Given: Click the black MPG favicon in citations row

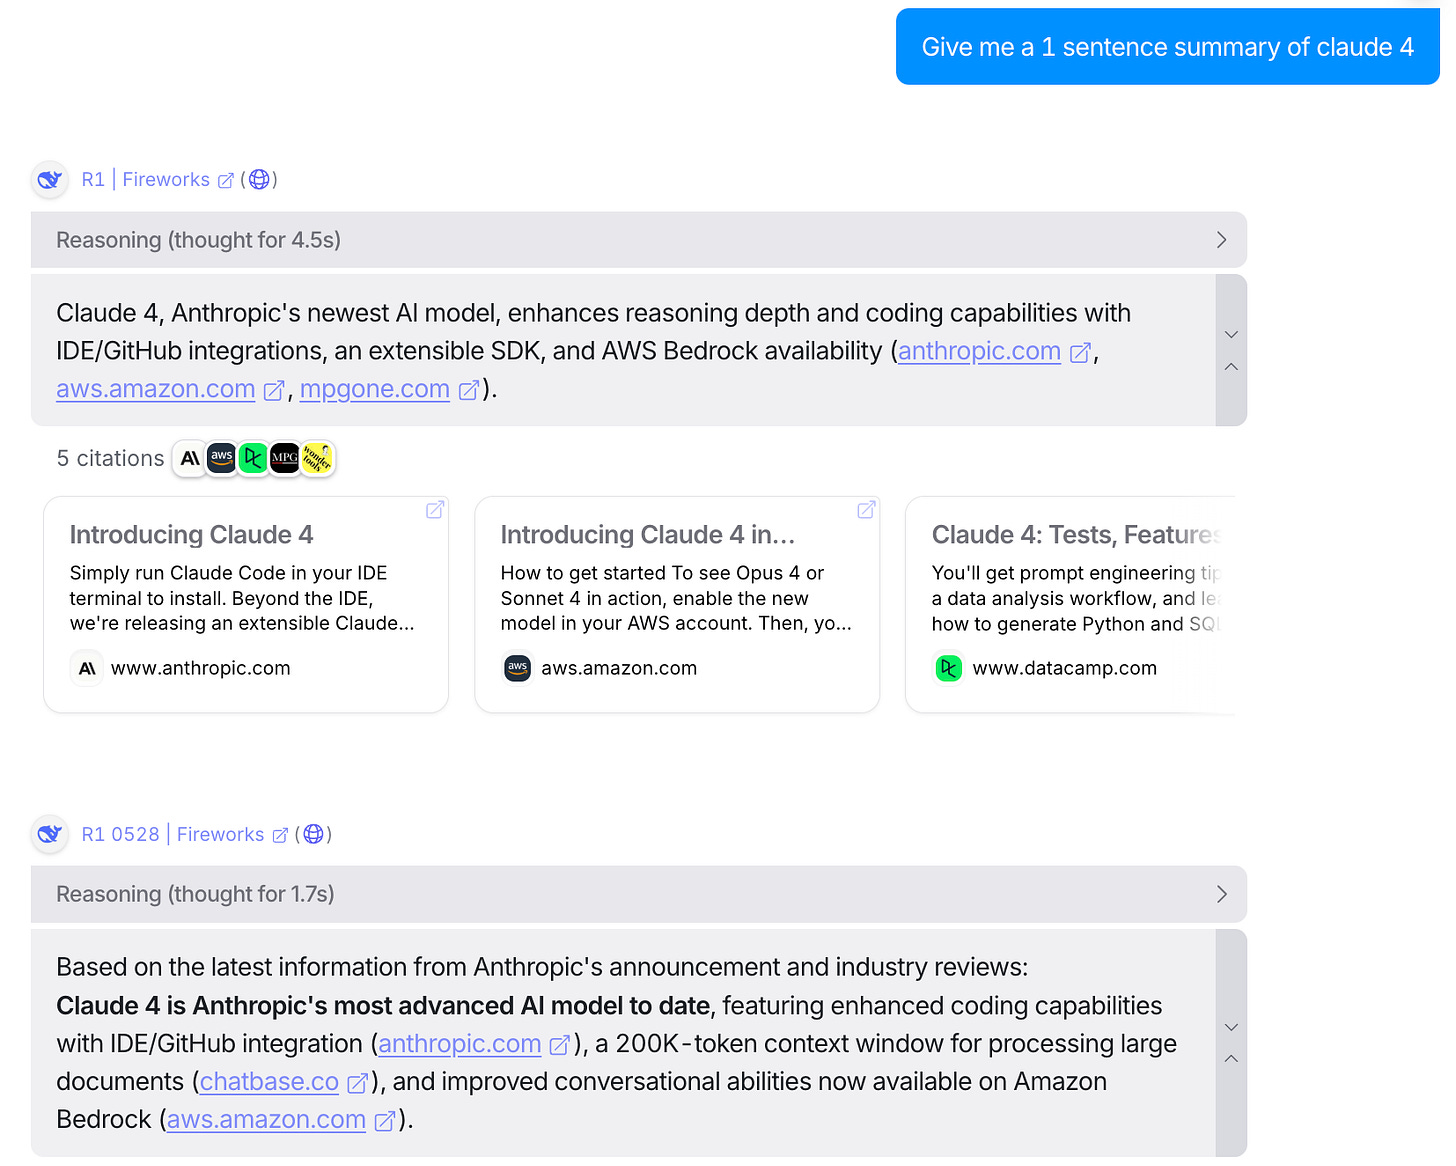Looking at the screenshot, I should click(285, 459).
